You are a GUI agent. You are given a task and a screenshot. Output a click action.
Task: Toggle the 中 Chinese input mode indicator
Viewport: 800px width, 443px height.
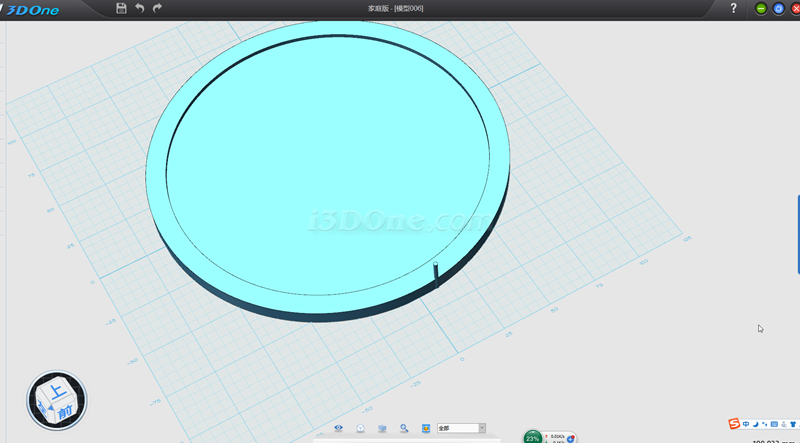tap(746, 424)
